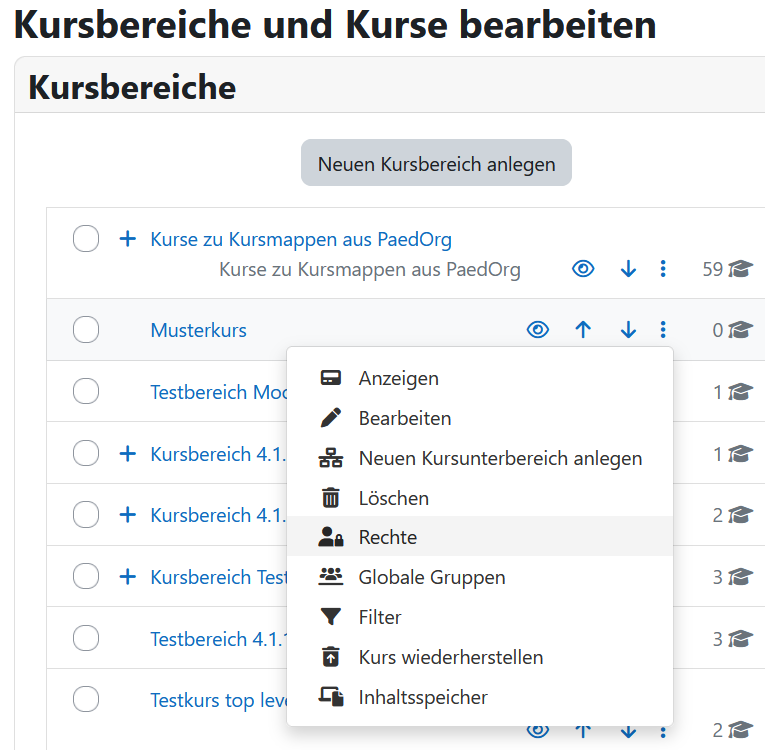Click the pencil icon beside Bearbeiten
This screenshot has width=765, height=750.
pyautogui.click(x=331, y=418)
